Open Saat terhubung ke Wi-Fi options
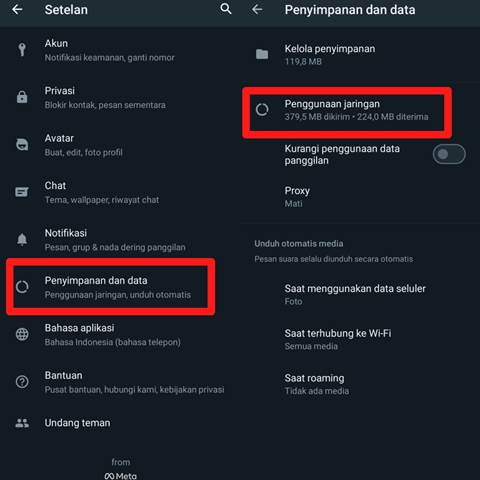 tap(360, 339)
